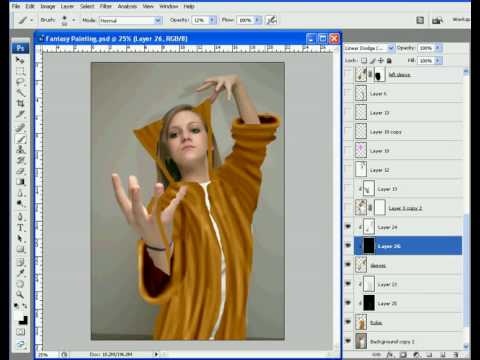Open status bar info arrow
Image resolution: width=480 pixels, height=360 pixels.
156,354
